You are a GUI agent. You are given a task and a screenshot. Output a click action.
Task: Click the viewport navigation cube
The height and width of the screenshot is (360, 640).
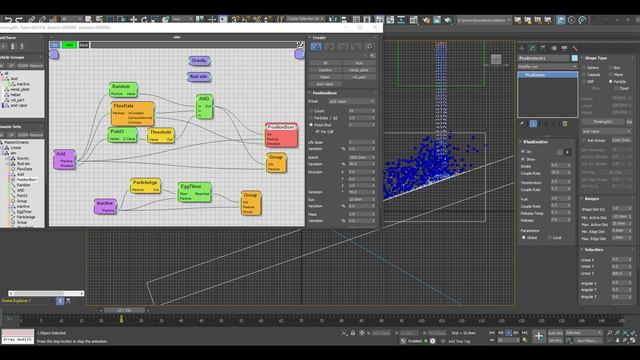click(x=496, y=60)
